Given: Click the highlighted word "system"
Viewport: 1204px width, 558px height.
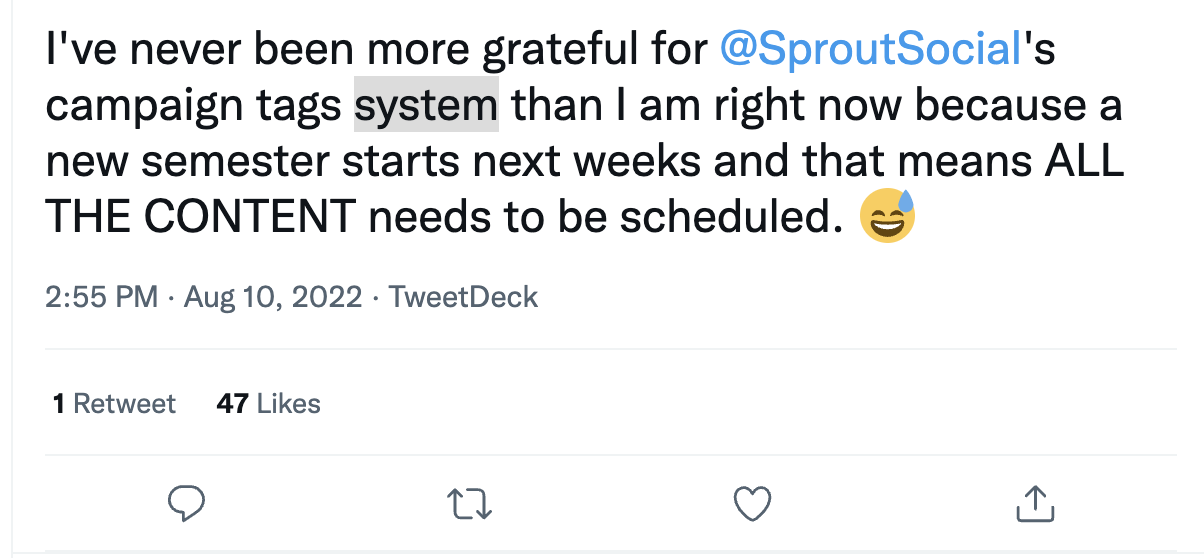Looking at the screenshot, I should (x=426, y=107).
